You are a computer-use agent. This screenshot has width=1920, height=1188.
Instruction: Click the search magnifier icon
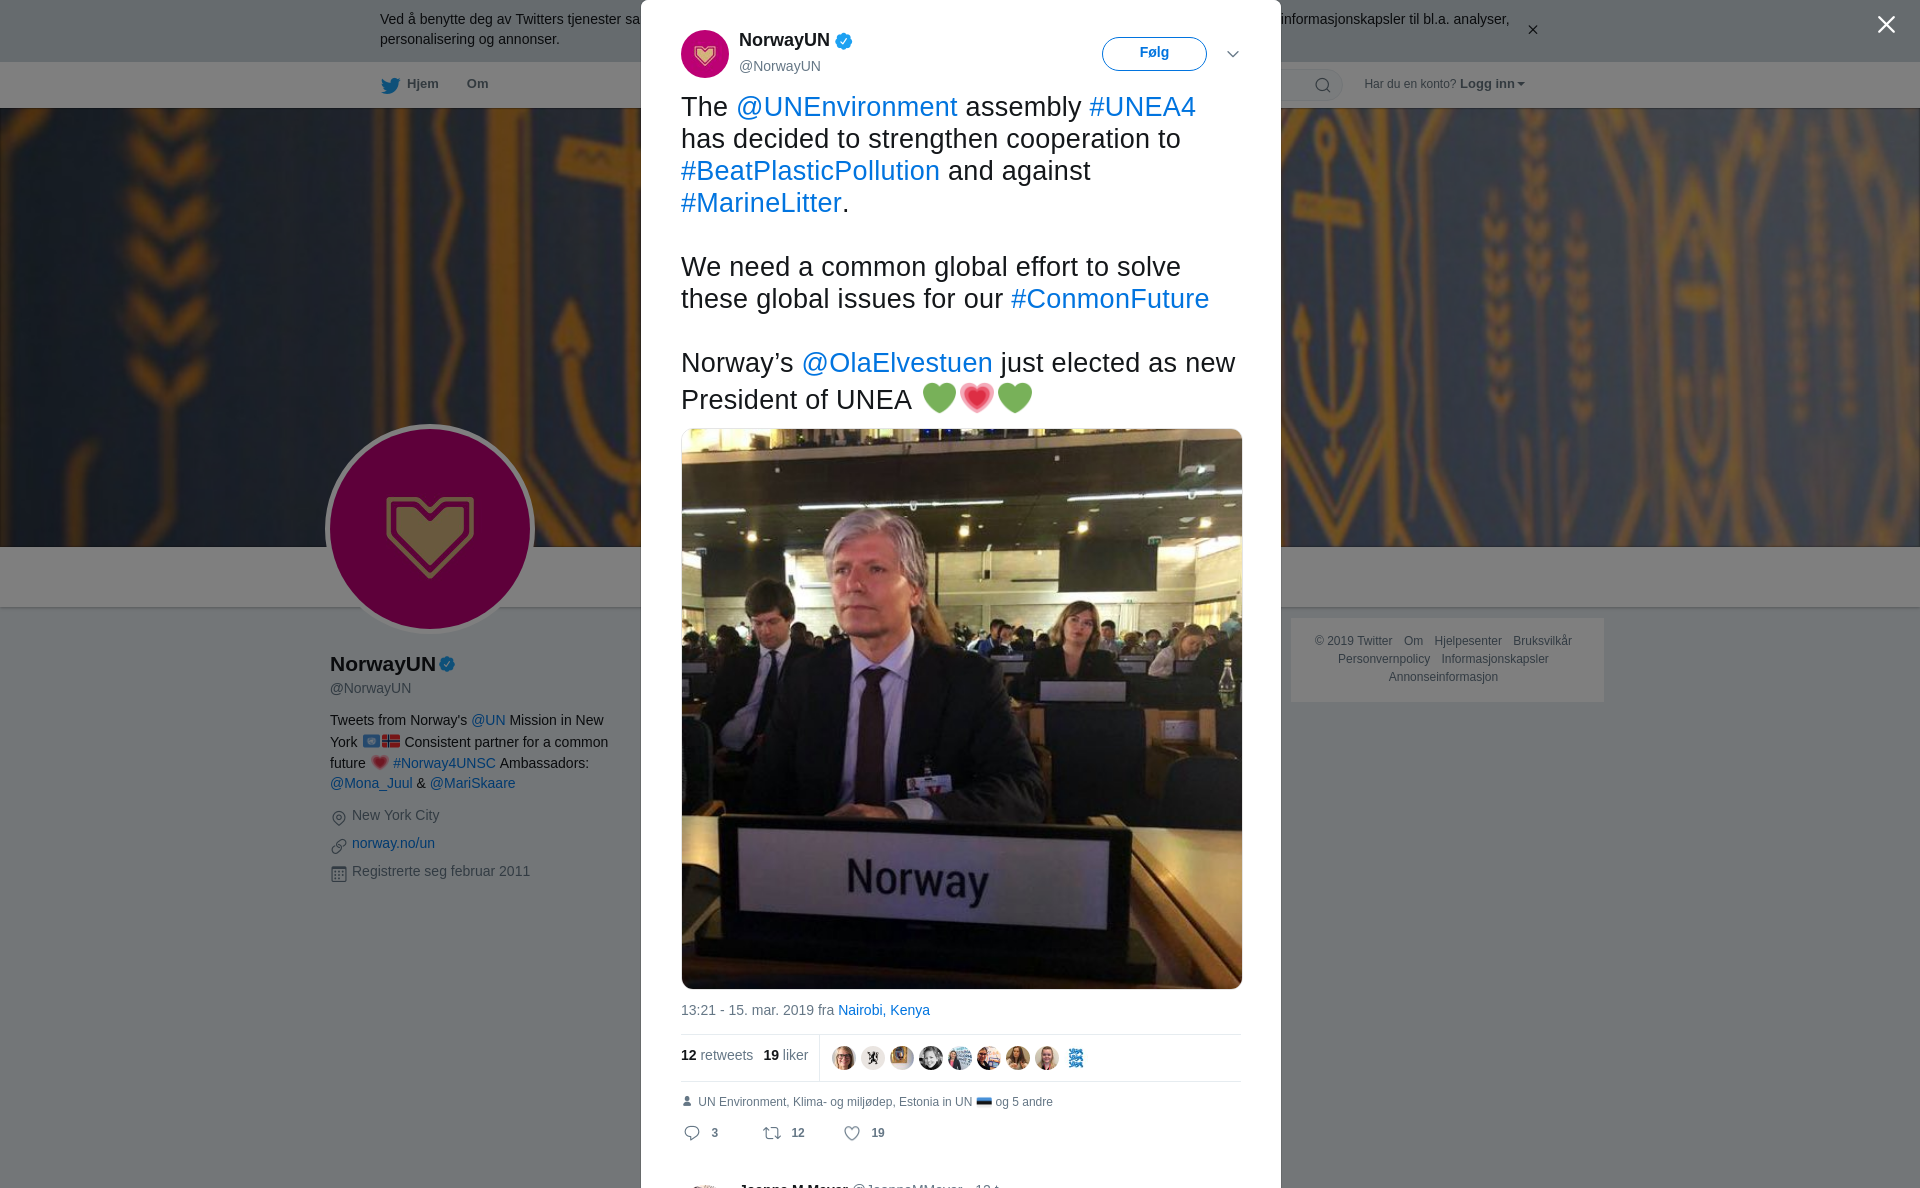coord(1323,85)
